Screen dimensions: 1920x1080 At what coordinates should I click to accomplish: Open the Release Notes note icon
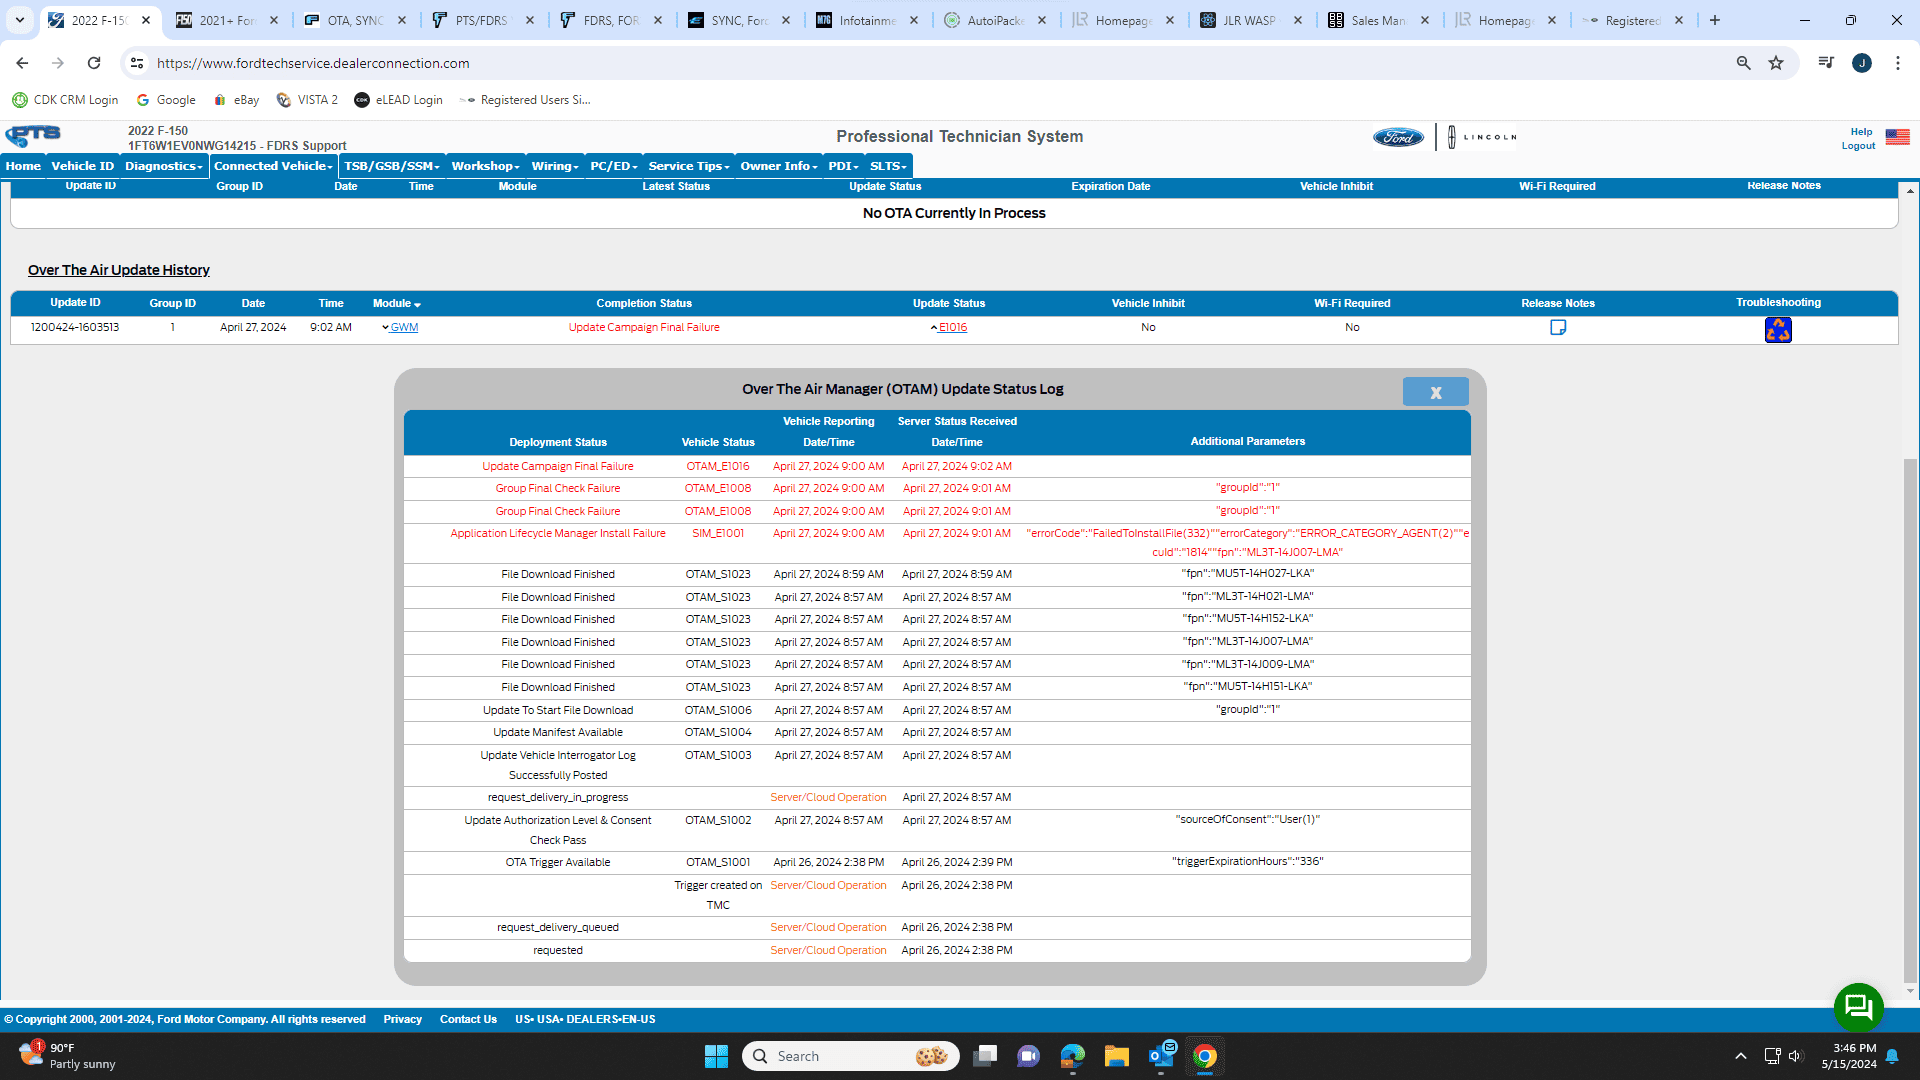pos(1557,327)
